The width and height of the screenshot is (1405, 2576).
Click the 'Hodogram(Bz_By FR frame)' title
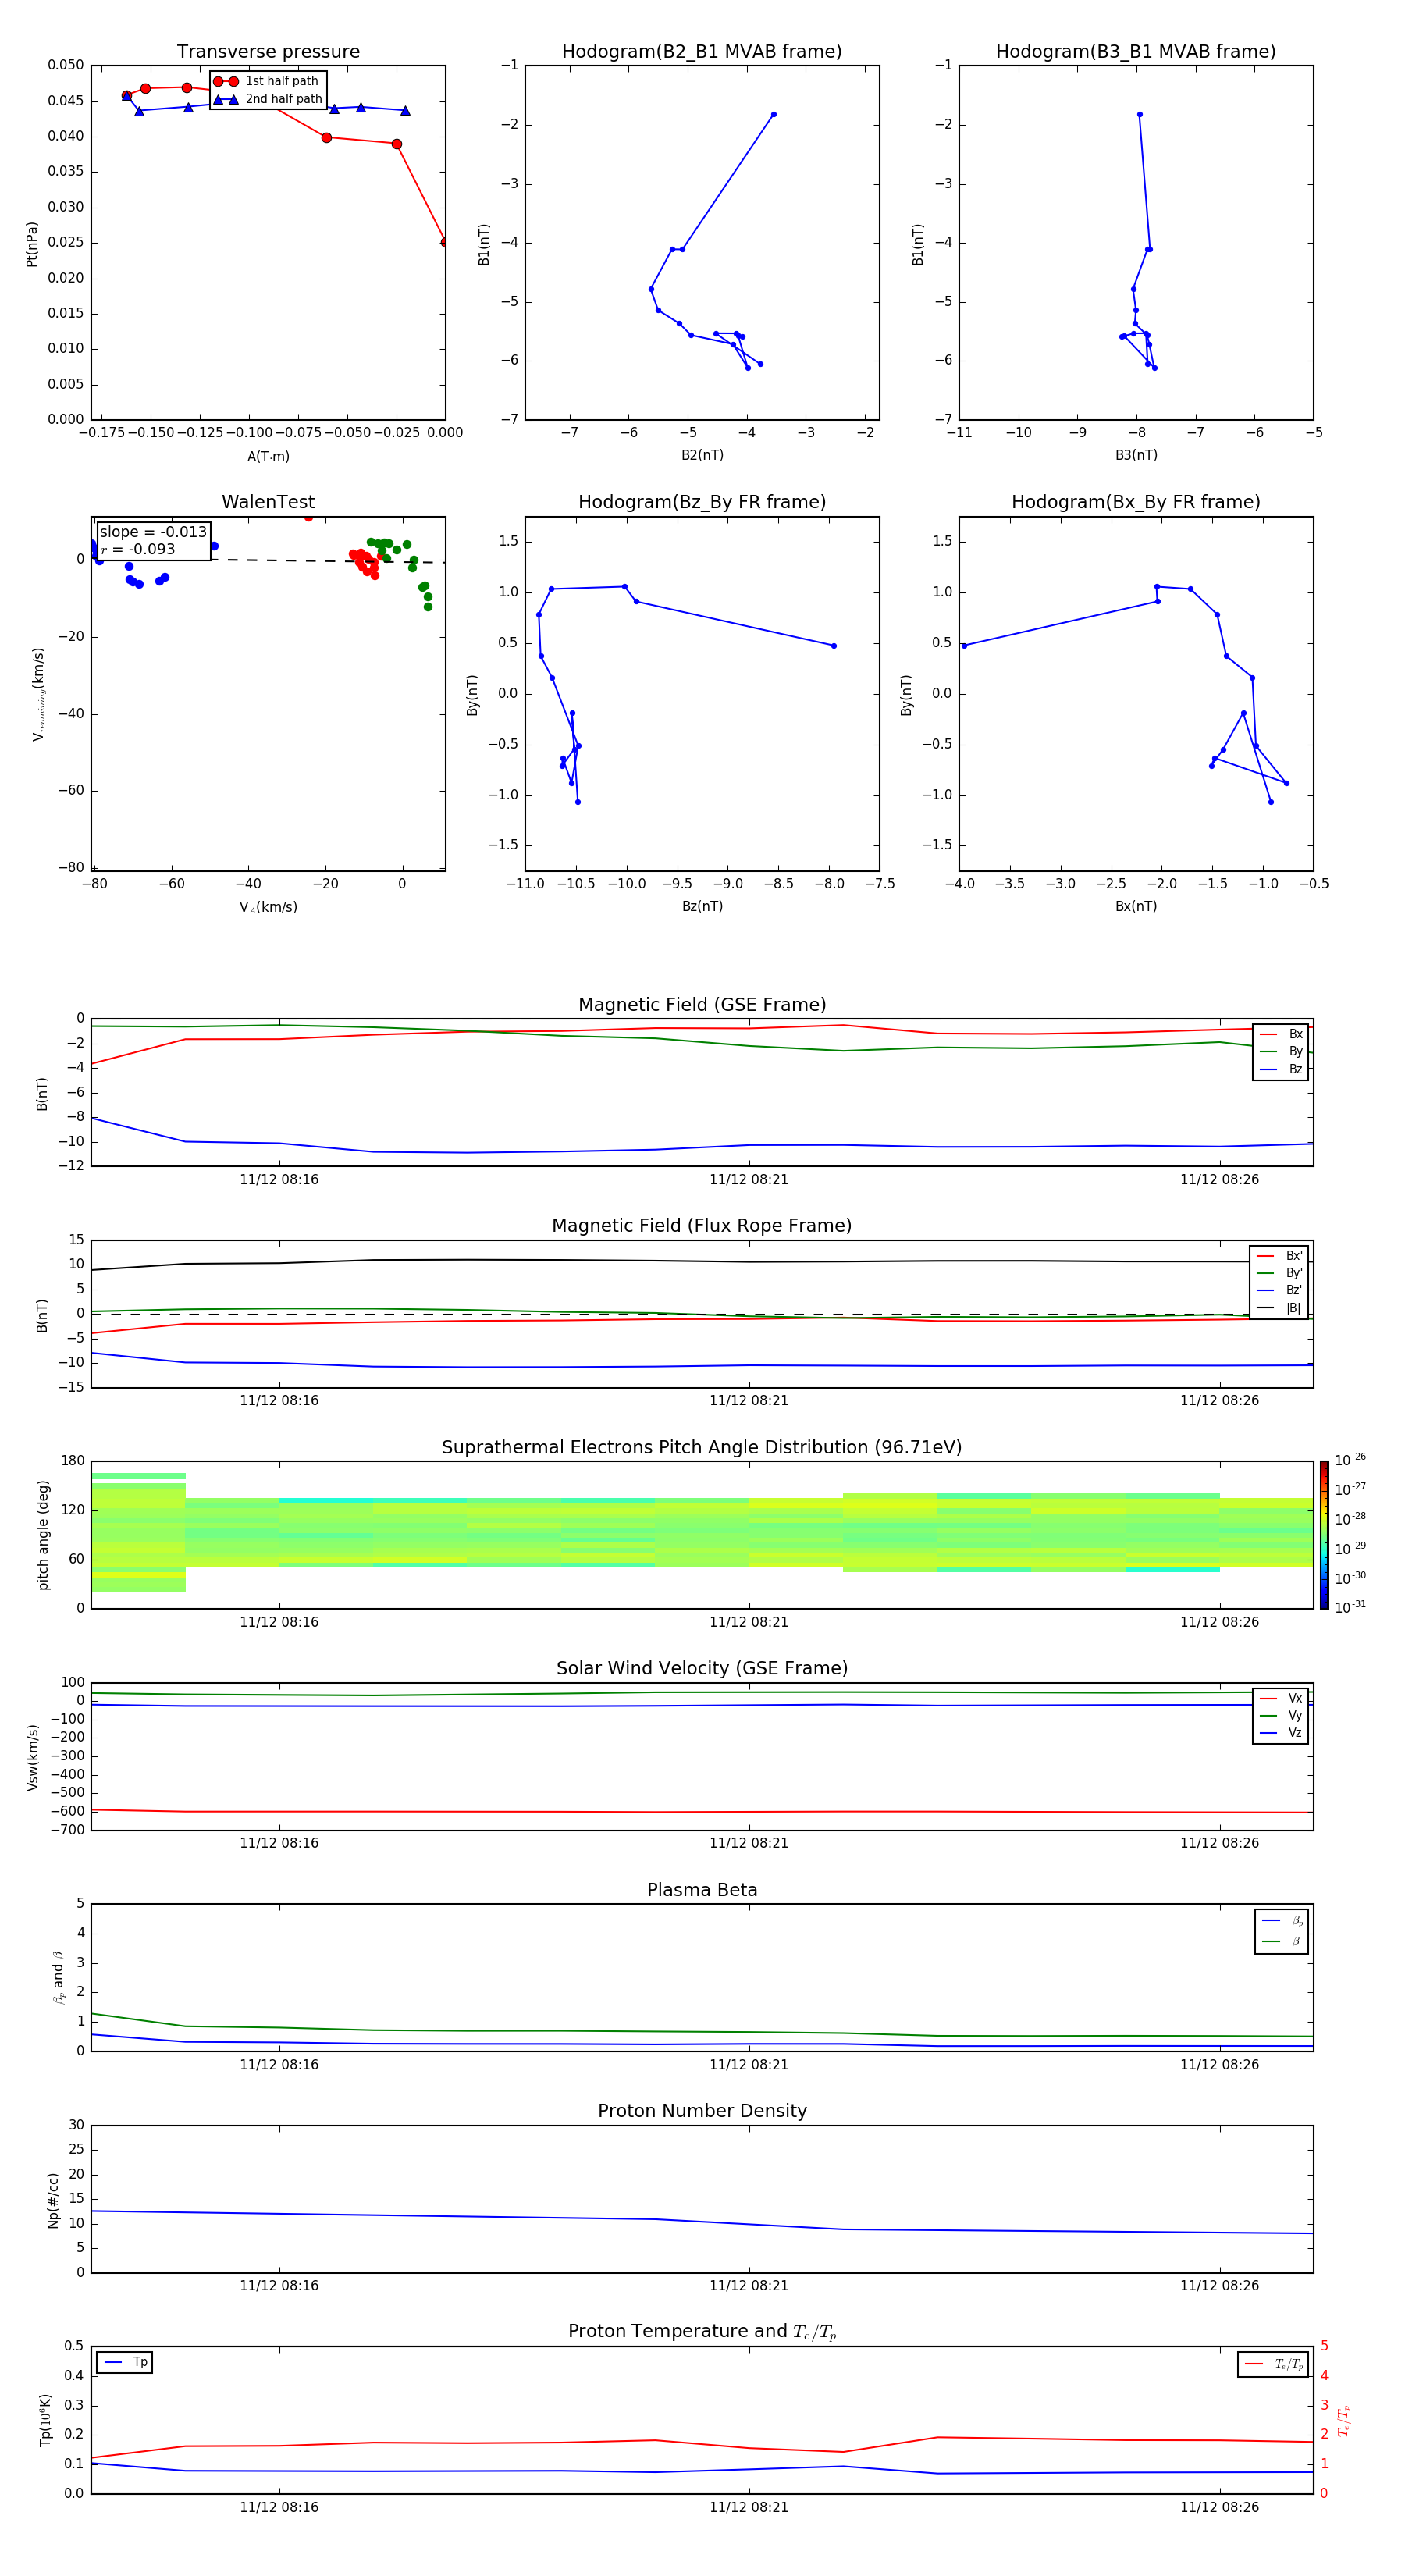pyautogui.click(x=702, y=502)
